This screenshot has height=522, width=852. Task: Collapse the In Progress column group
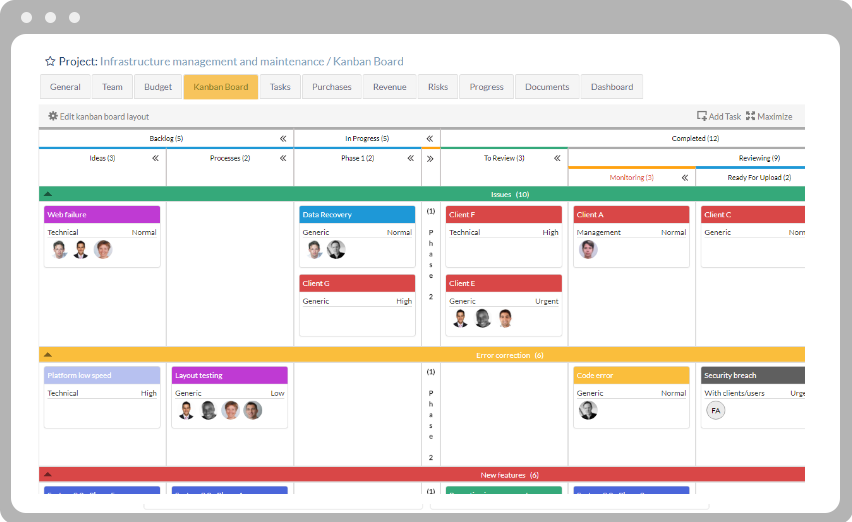pos(429,139)
